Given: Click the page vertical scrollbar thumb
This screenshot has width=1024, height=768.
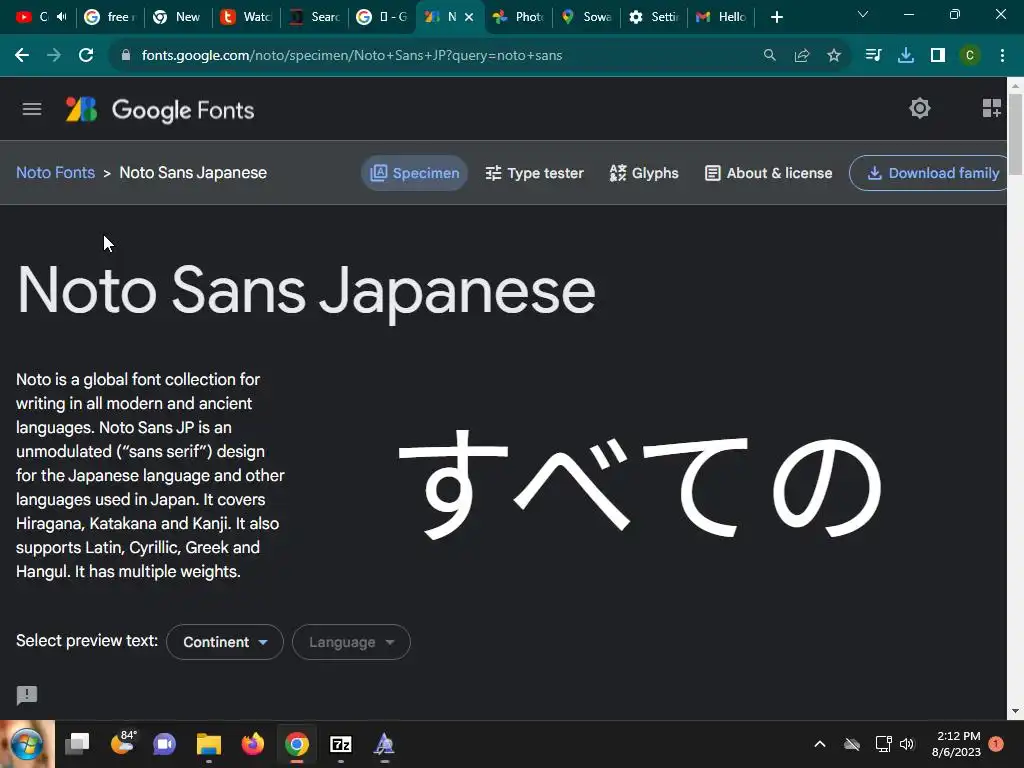Looking at the screenshot, I should coord(1015,134).
